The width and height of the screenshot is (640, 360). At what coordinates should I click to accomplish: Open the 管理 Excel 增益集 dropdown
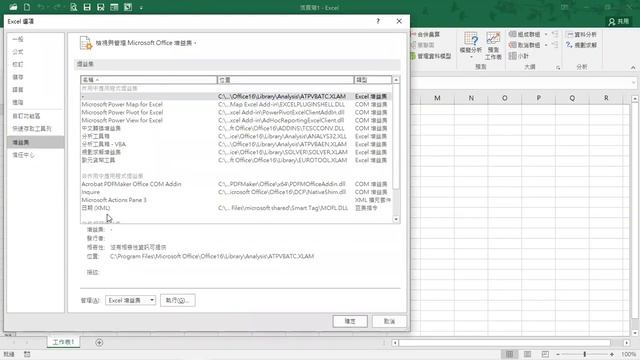coord(131,300)
